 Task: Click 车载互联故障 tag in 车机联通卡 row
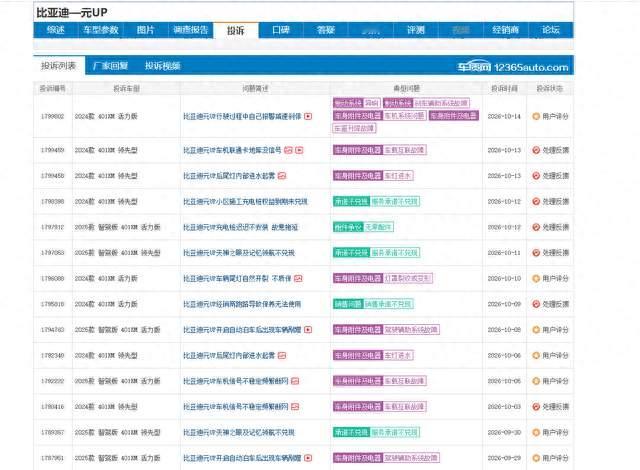click(405, 150)
